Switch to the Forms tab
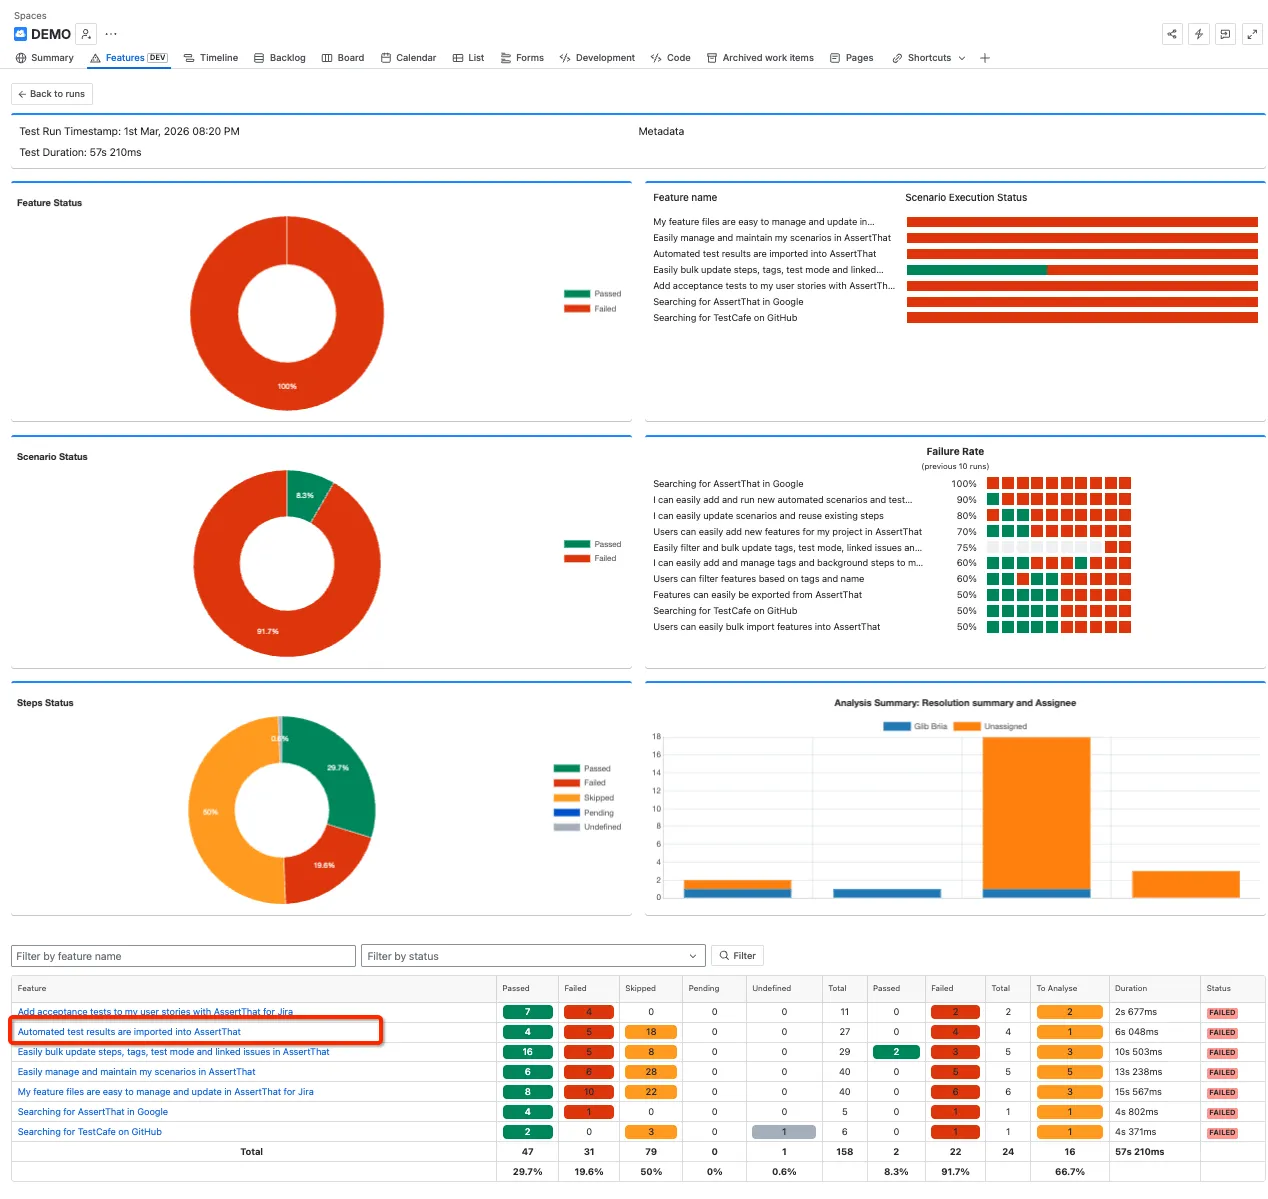The image size is (1268, 1199). [522, 58]
